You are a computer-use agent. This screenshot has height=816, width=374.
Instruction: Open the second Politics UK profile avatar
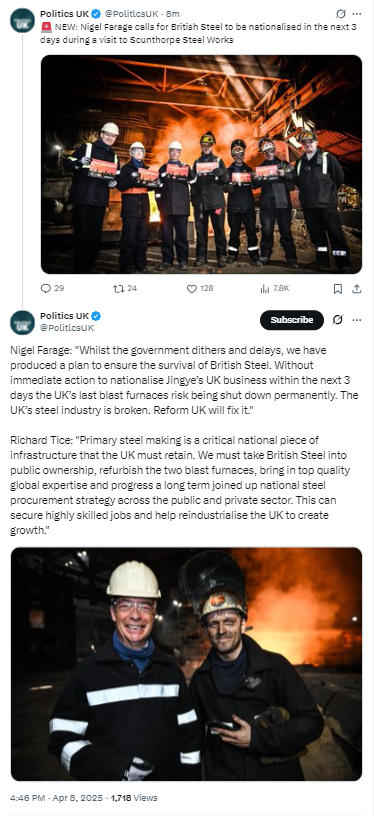[x=22, y=323]
